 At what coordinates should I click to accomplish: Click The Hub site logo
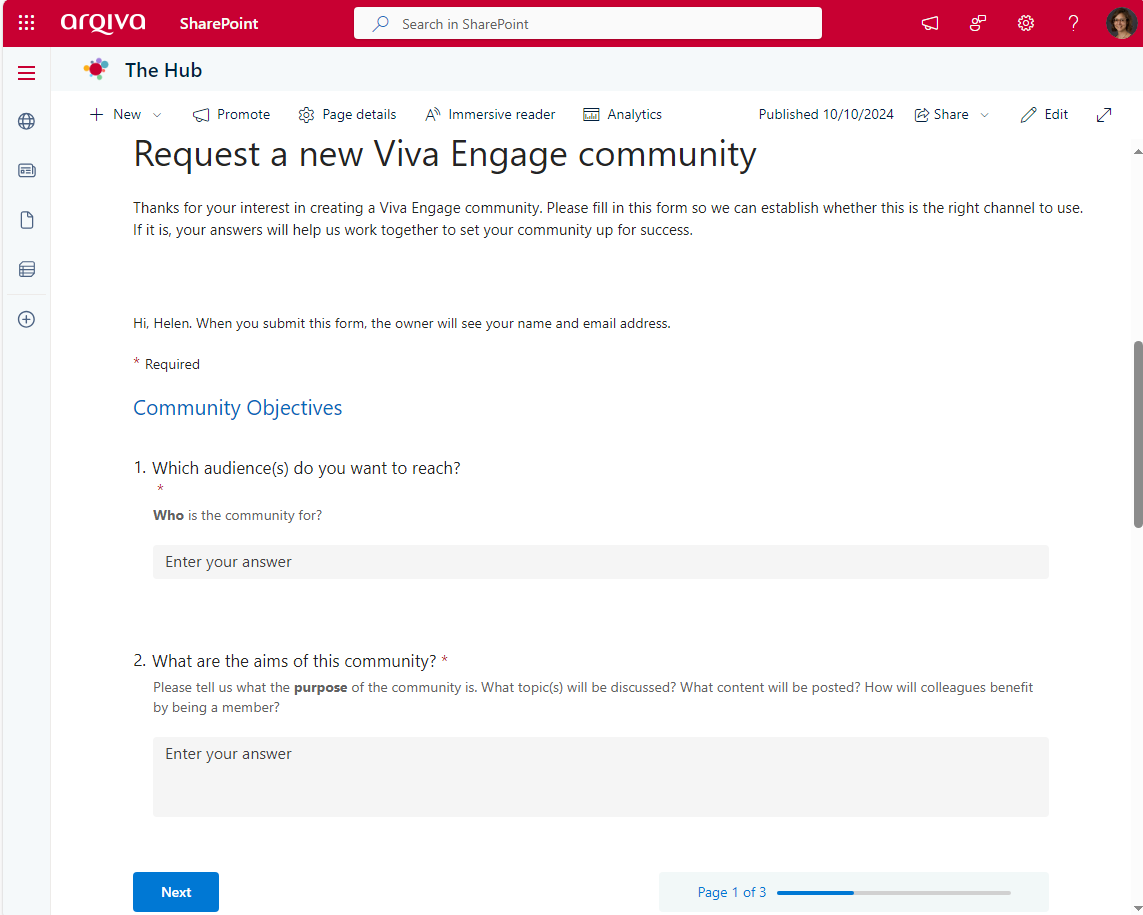click(95, 69)
